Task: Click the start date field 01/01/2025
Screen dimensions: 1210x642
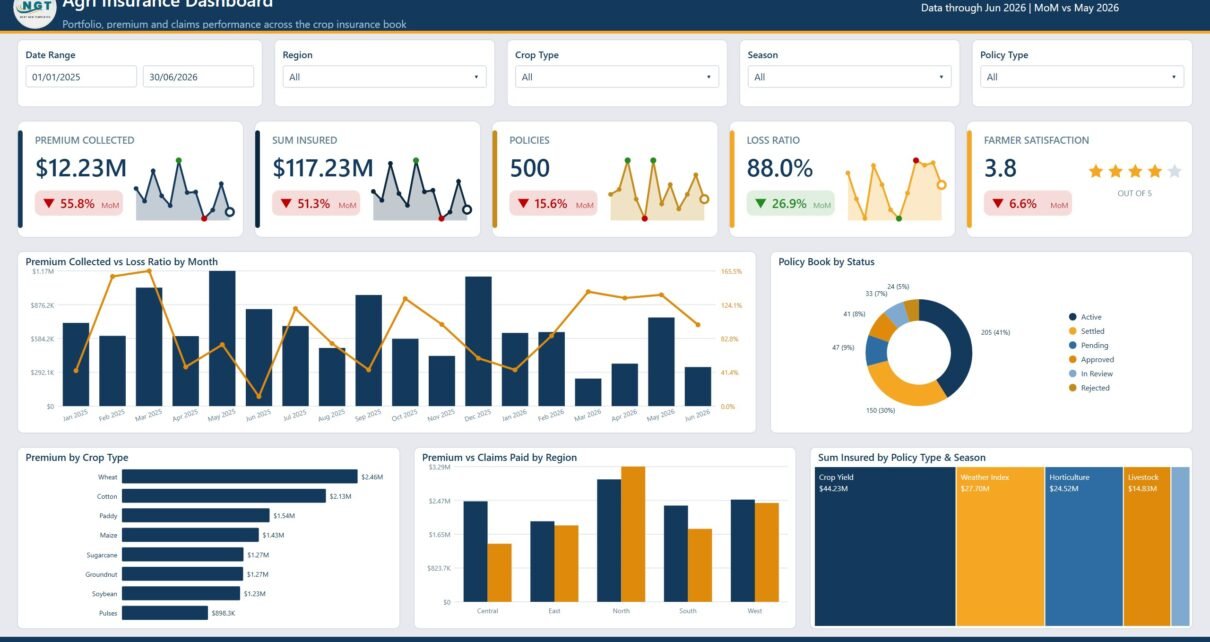Action: pos(81,77)
